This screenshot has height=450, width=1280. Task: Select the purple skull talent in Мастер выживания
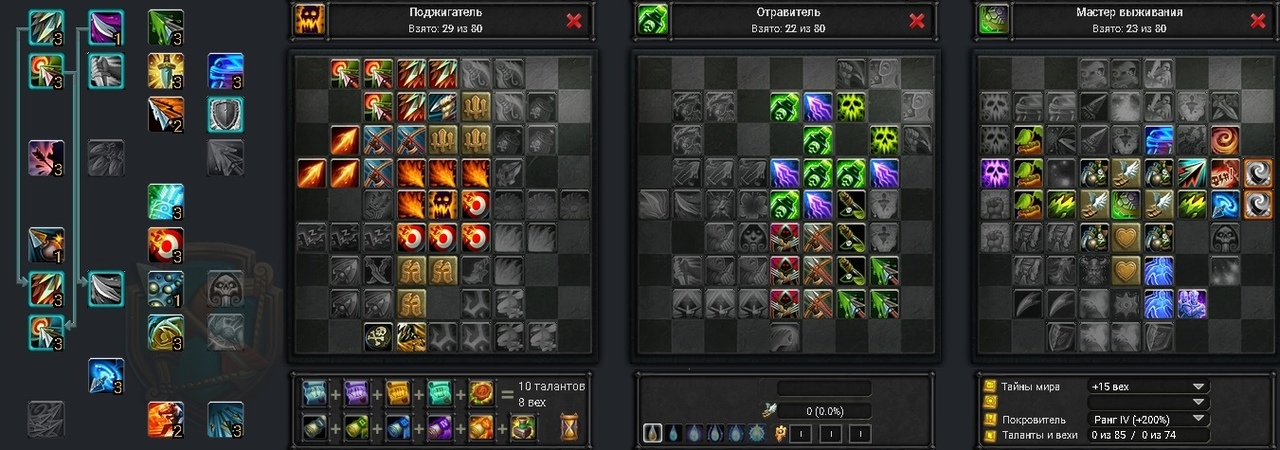tap(995, 172)
